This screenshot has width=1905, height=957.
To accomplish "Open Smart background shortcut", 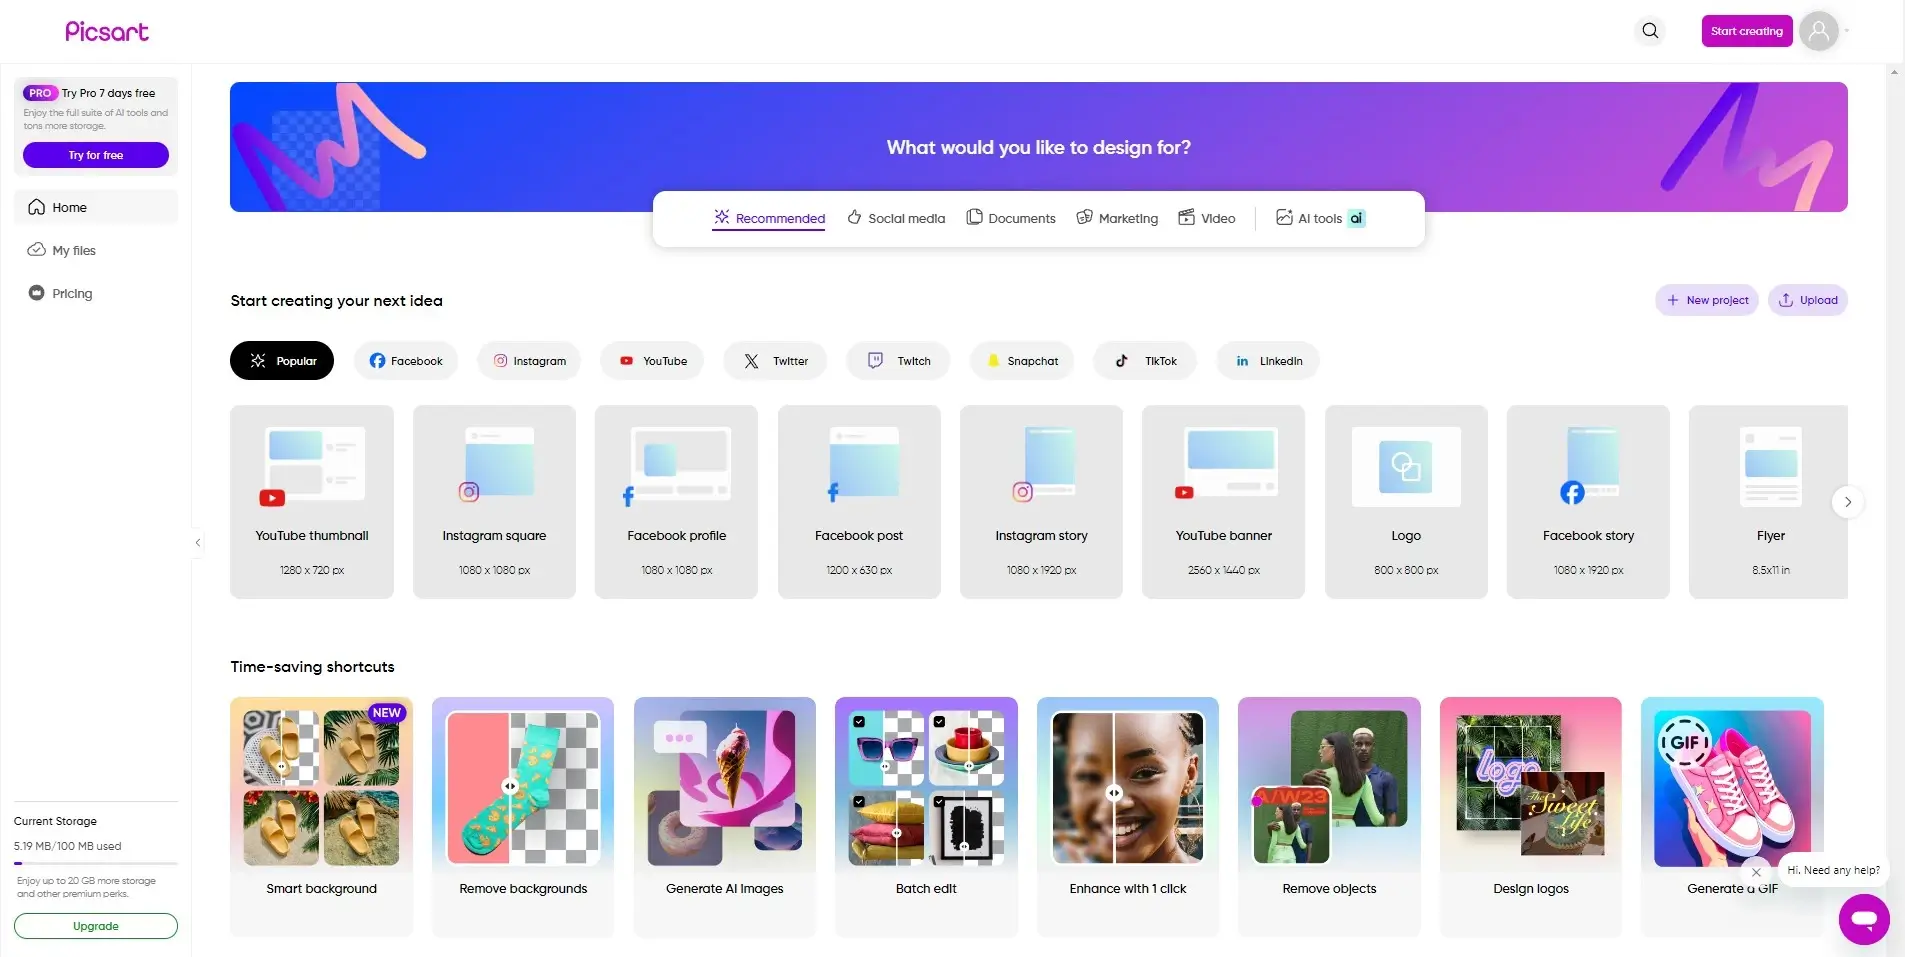I will tap(321, 817).
